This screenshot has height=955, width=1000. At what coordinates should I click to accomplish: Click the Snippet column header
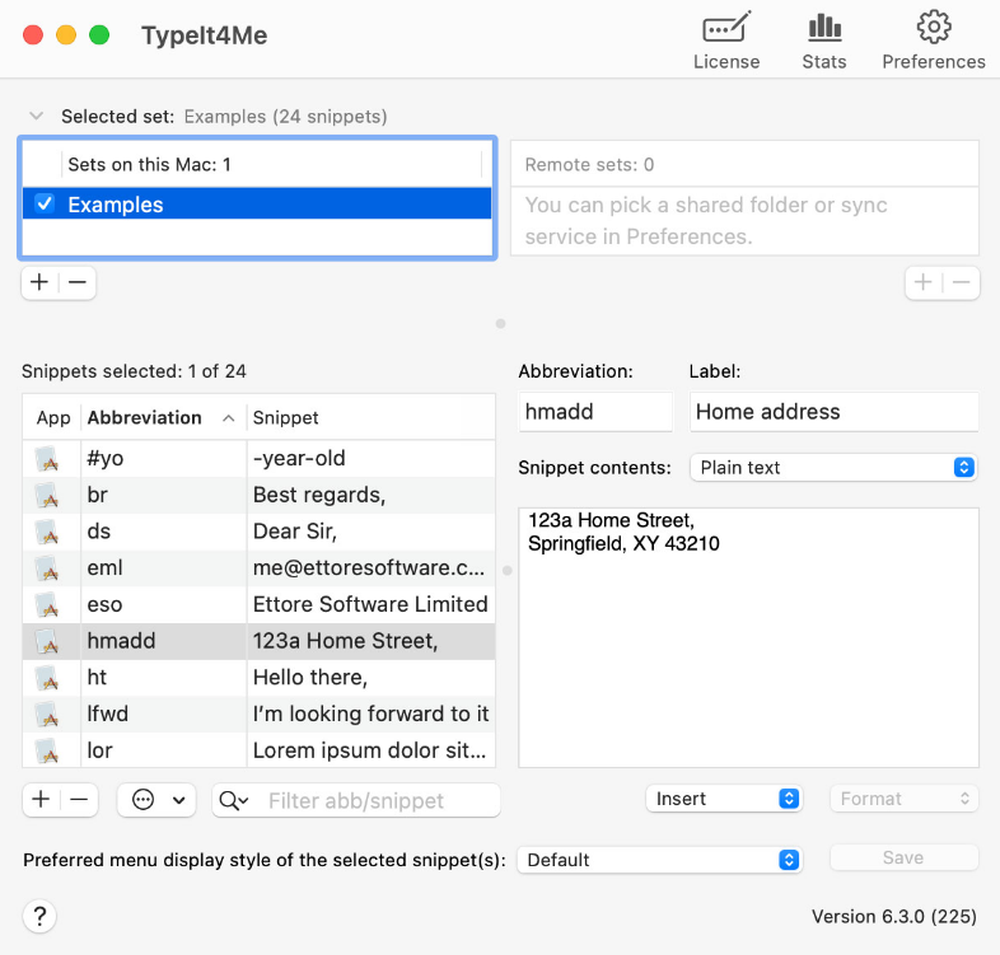(371, 418)
